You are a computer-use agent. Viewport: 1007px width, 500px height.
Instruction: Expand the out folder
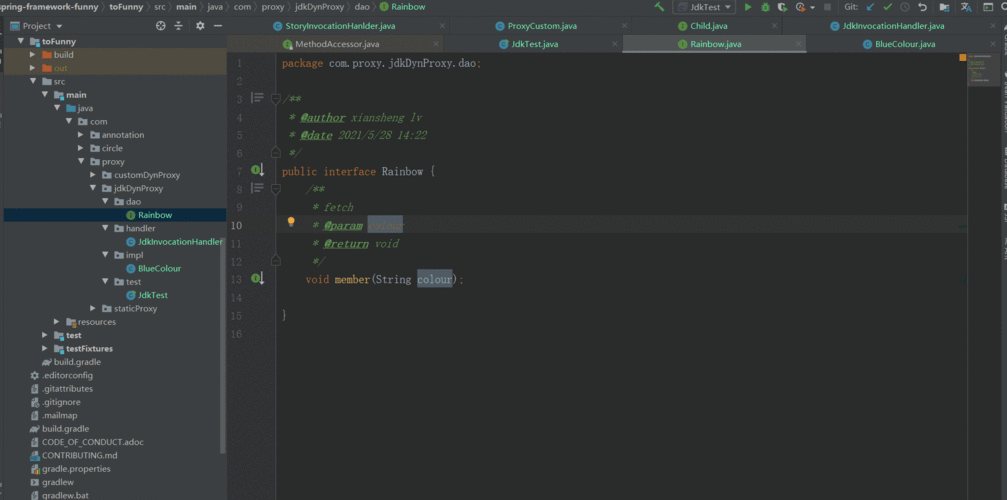pyautogui.click(x=33, y=68)
